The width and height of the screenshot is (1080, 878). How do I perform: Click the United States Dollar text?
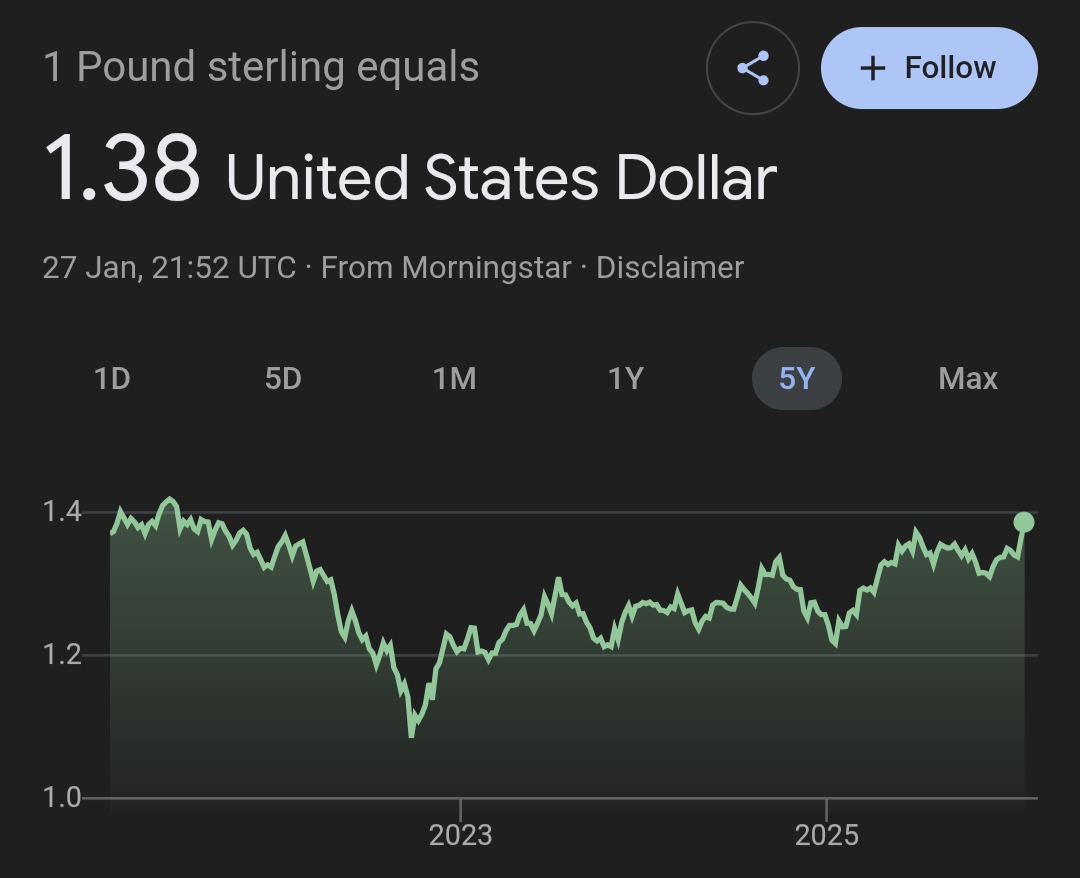pyautogui.click(x=501, y=178)
